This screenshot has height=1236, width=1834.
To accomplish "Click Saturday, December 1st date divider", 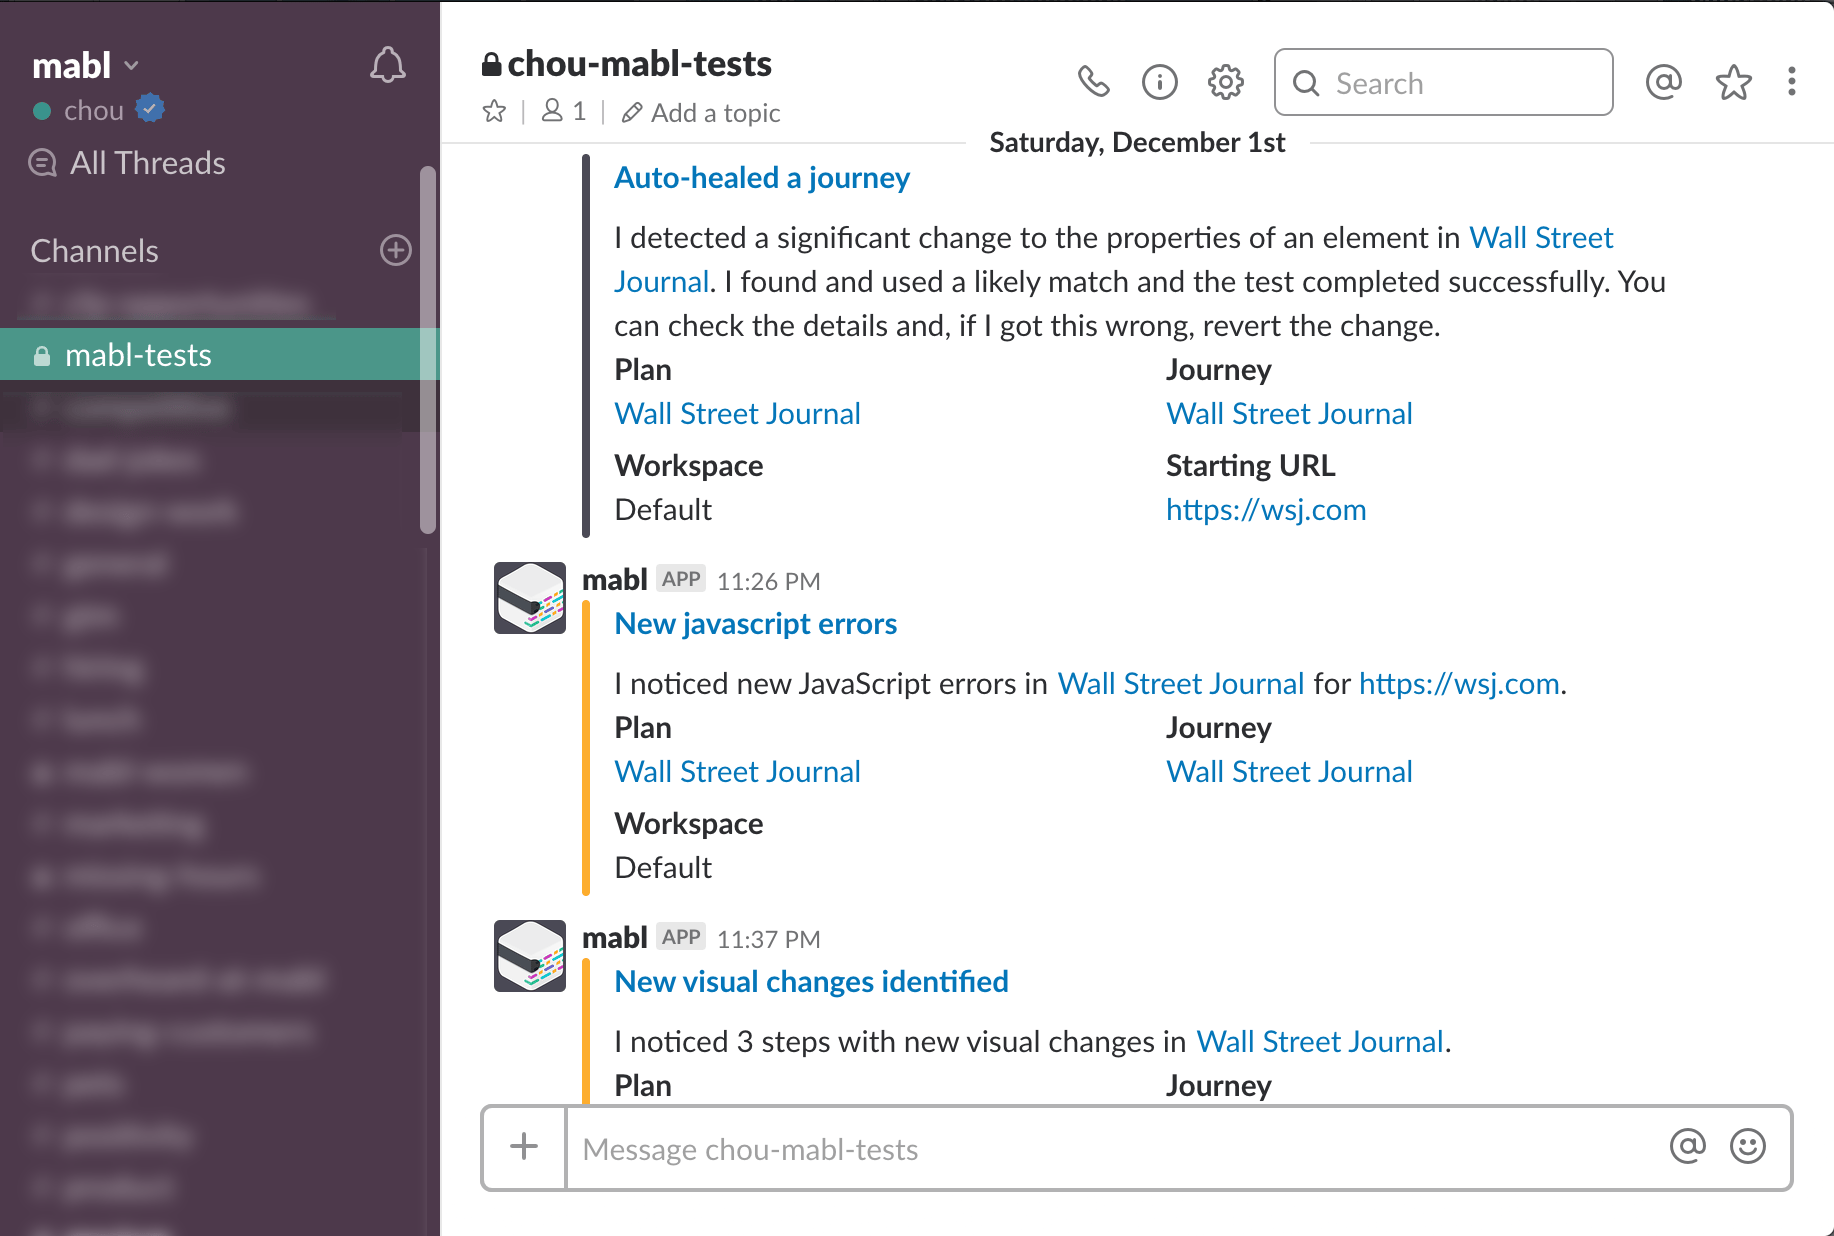I will pos(1137,142).
